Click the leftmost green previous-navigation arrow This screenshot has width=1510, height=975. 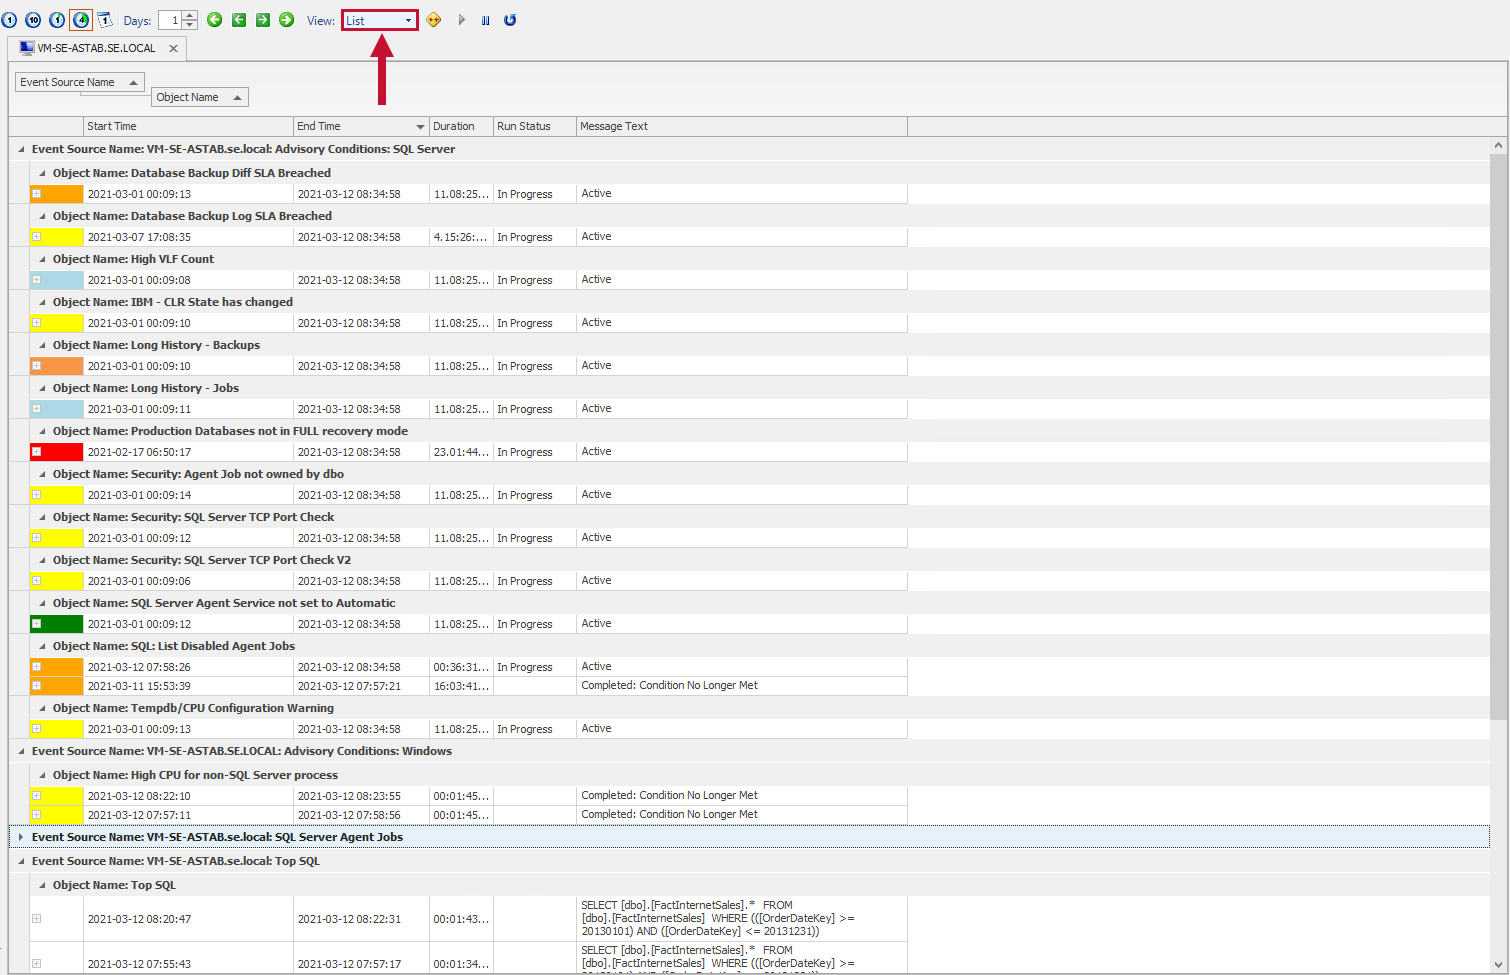click(215, 20)
